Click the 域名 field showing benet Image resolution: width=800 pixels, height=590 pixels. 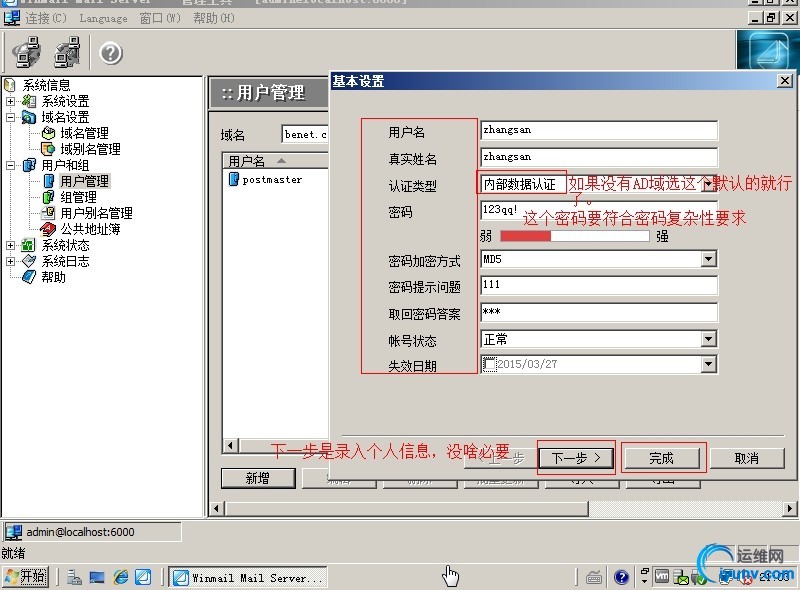(x=305, y=135)
